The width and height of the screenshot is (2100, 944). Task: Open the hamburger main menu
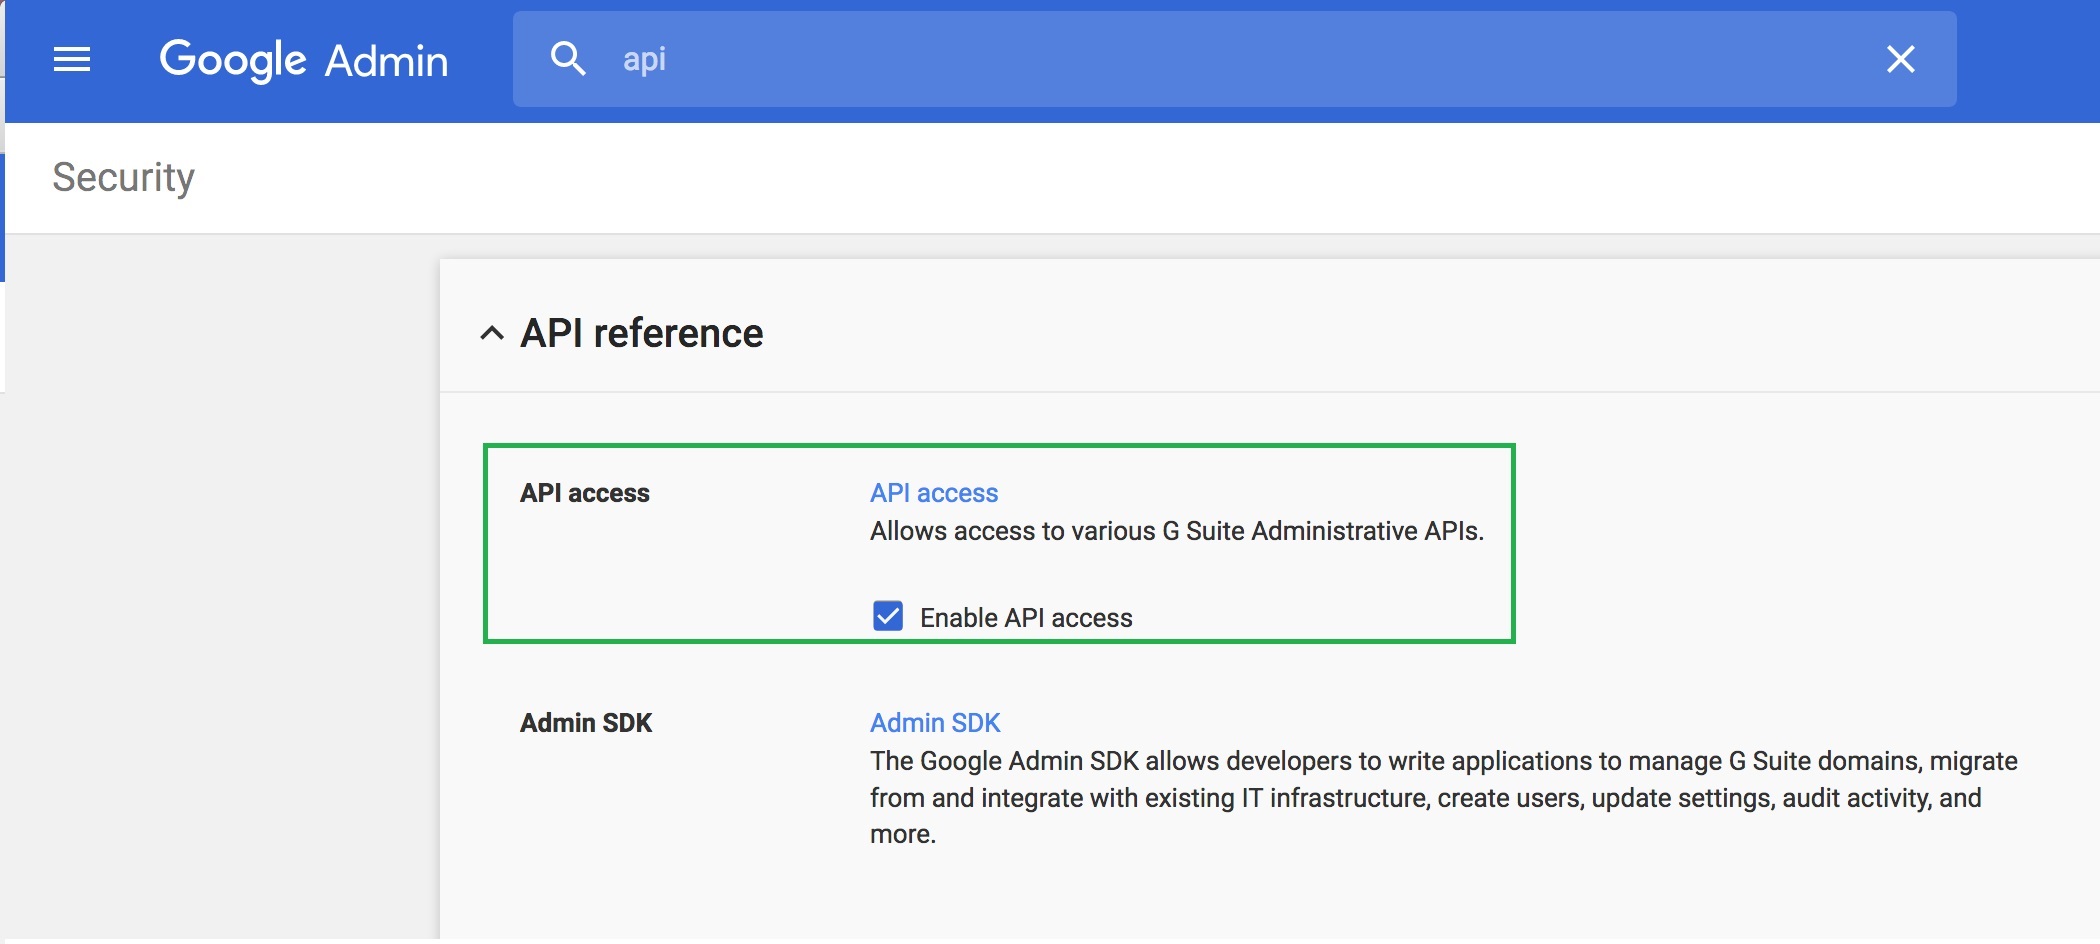click(x=72, y=60)
